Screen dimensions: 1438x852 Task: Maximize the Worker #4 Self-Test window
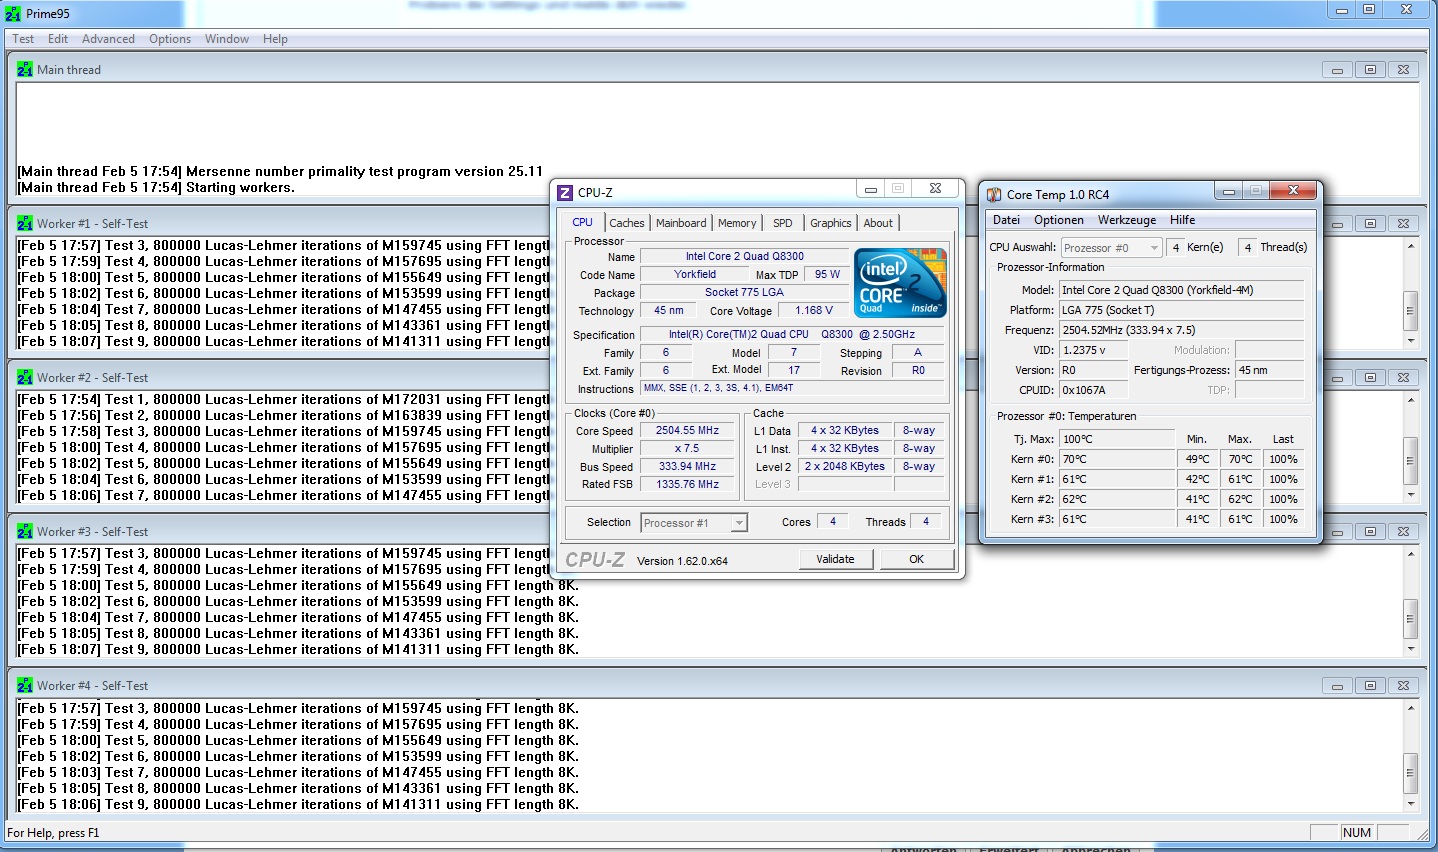pyautogui.click(x=1370, y=686)
